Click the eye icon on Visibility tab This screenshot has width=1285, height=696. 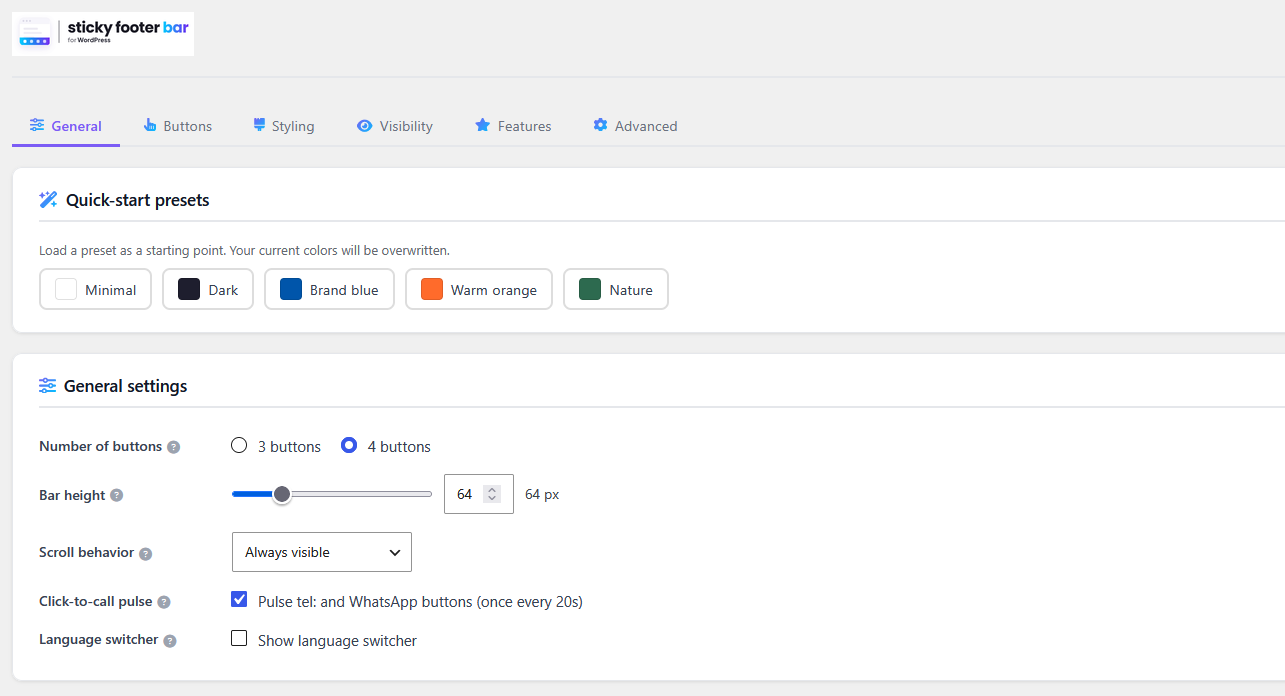click(365, 125)
